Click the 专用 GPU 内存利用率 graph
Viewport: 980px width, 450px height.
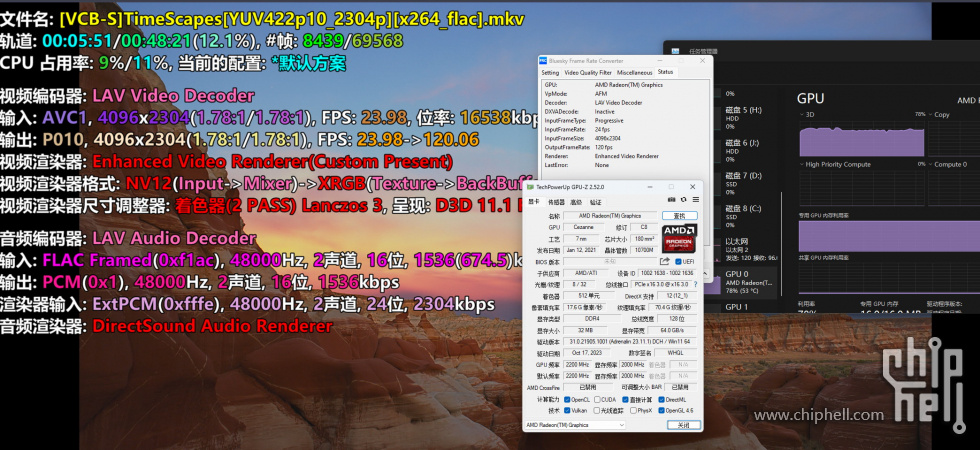889,236
